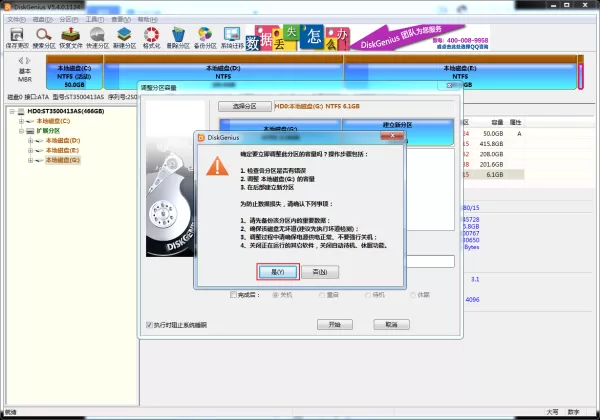
Task: Open the 文件(F) menu
Action: [x=16, y=20]
